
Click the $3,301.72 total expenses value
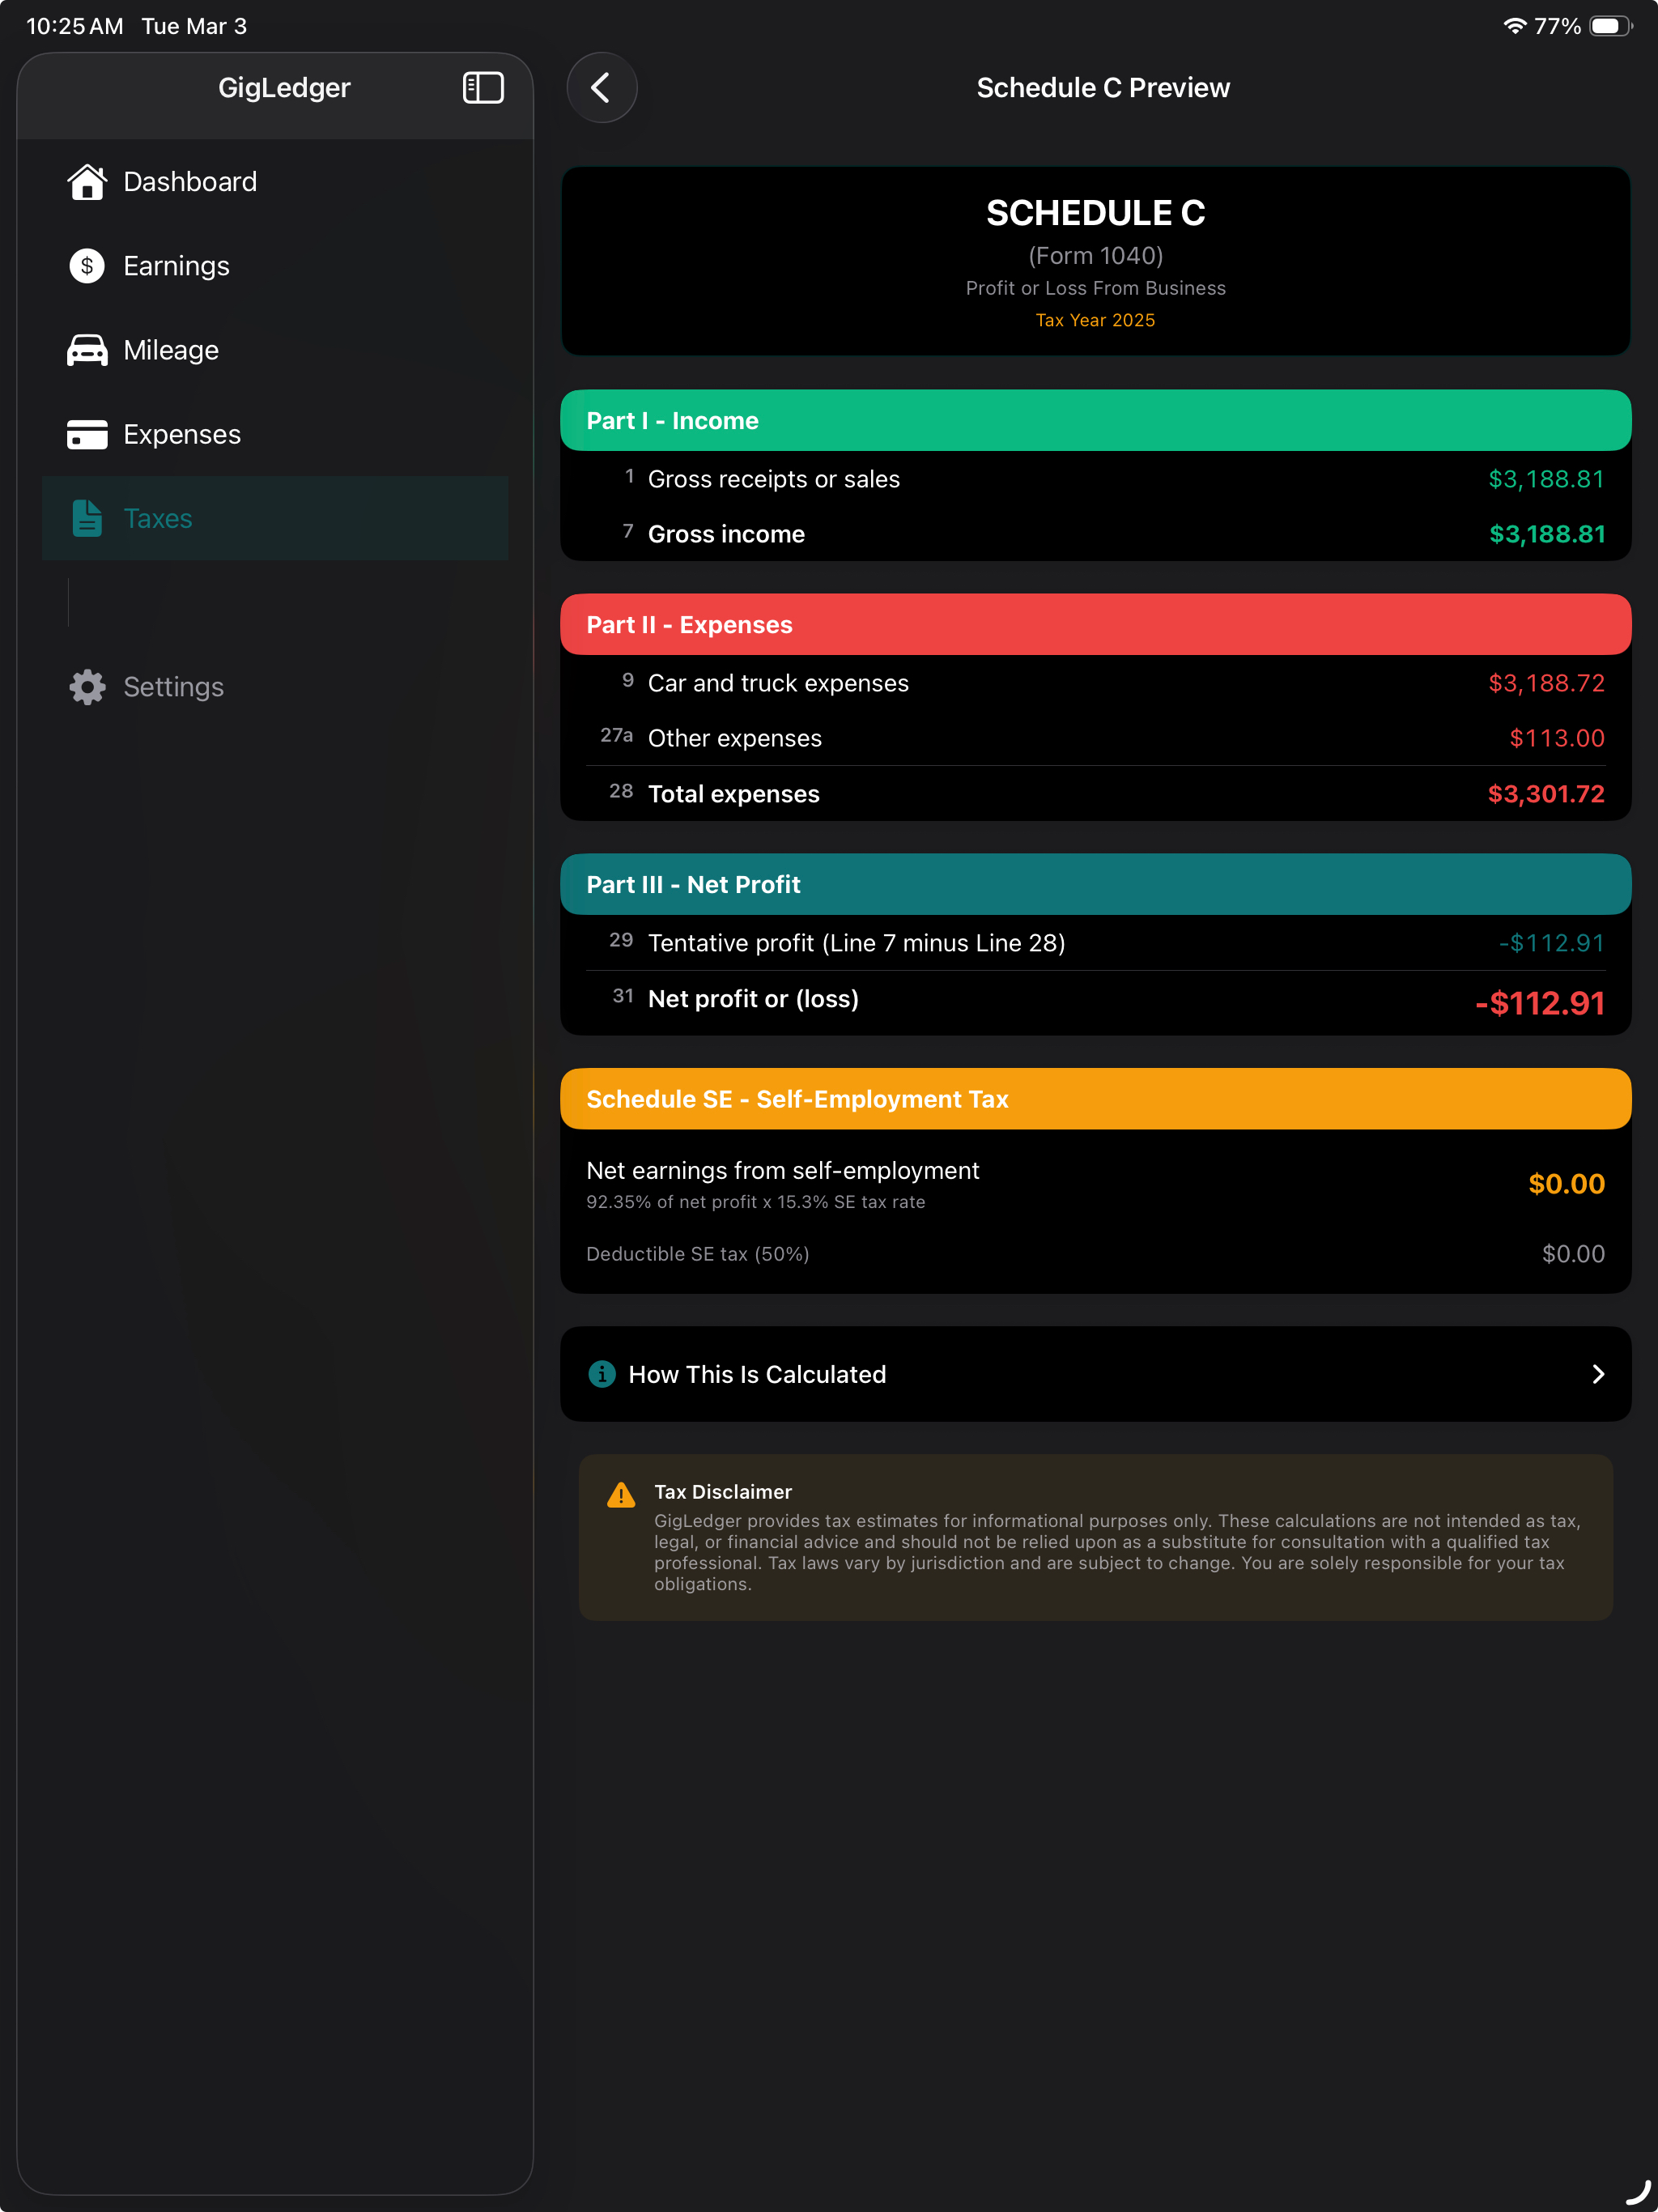(1546, 794)
